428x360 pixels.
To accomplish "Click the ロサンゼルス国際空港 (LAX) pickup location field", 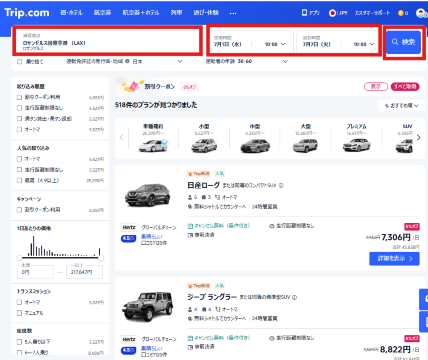I will pos(107,42).
